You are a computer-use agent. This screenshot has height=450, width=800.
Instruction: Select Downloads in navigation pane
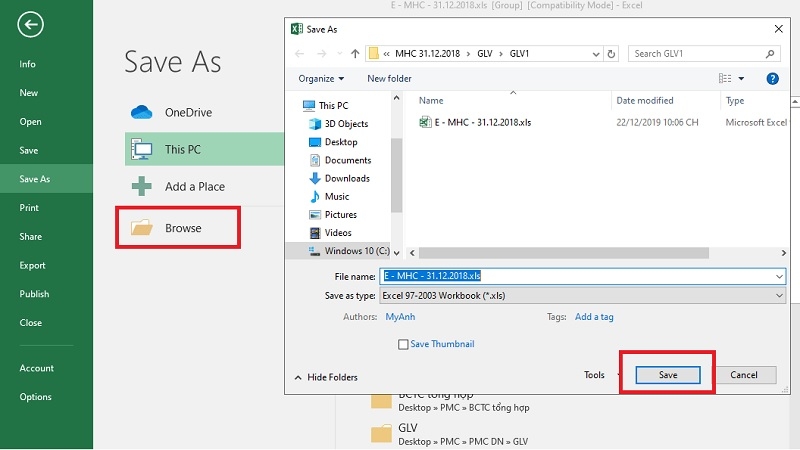click(x=346, y=178)
